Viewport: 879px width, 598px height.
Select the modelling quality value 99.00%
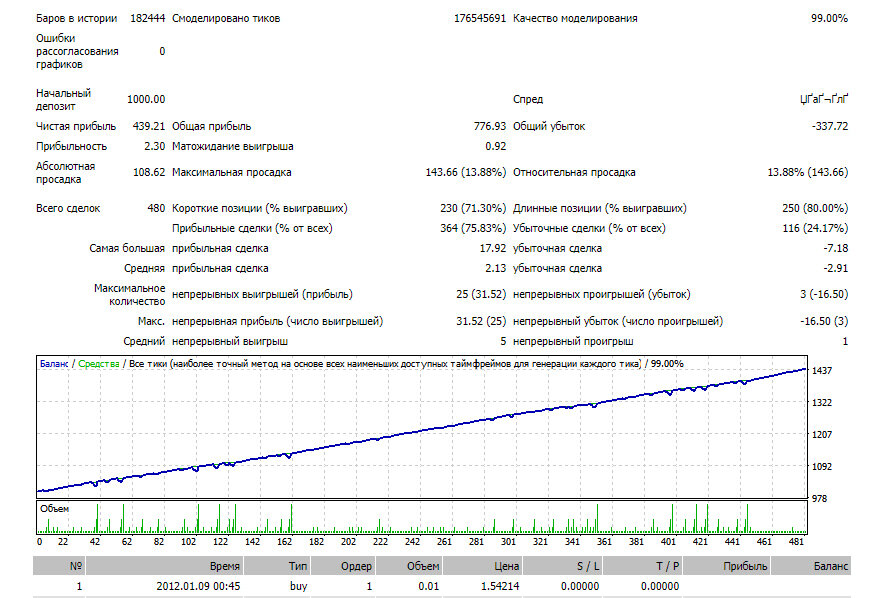click(x=829, y=18)
